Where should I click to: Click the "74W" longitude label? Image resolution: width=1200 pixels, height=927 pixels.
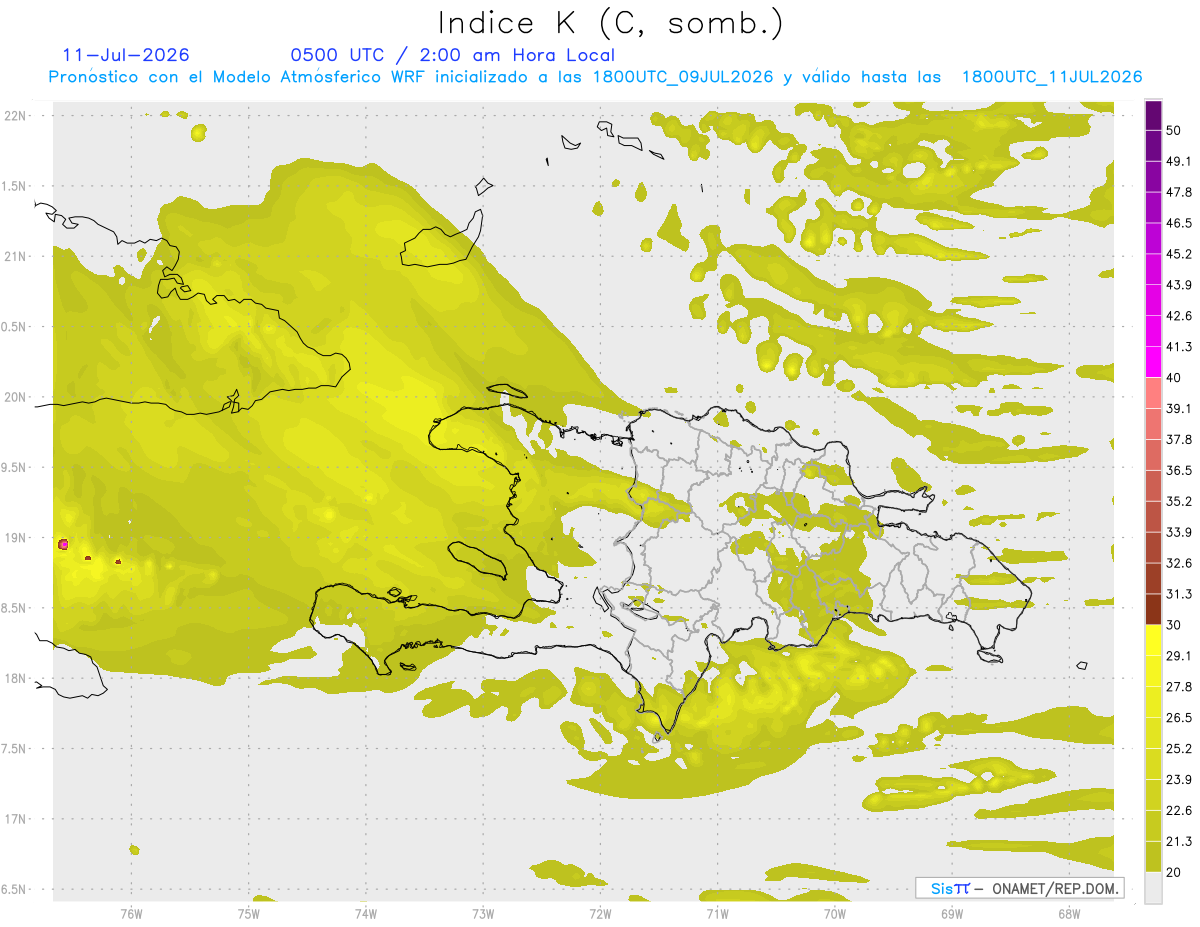click(365, 914)
